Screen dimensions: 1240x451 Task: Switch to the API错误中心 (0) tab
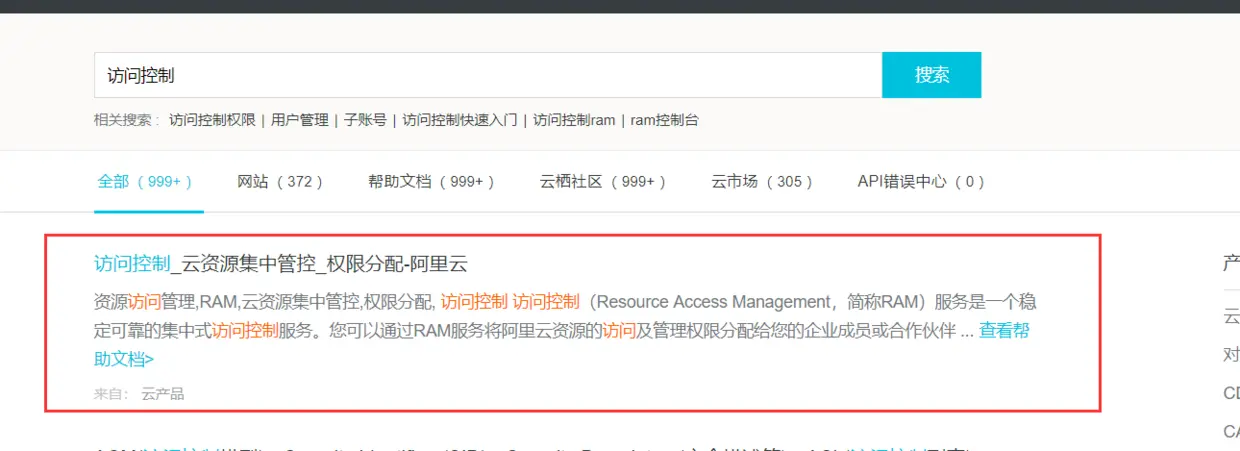pos(922,182)
